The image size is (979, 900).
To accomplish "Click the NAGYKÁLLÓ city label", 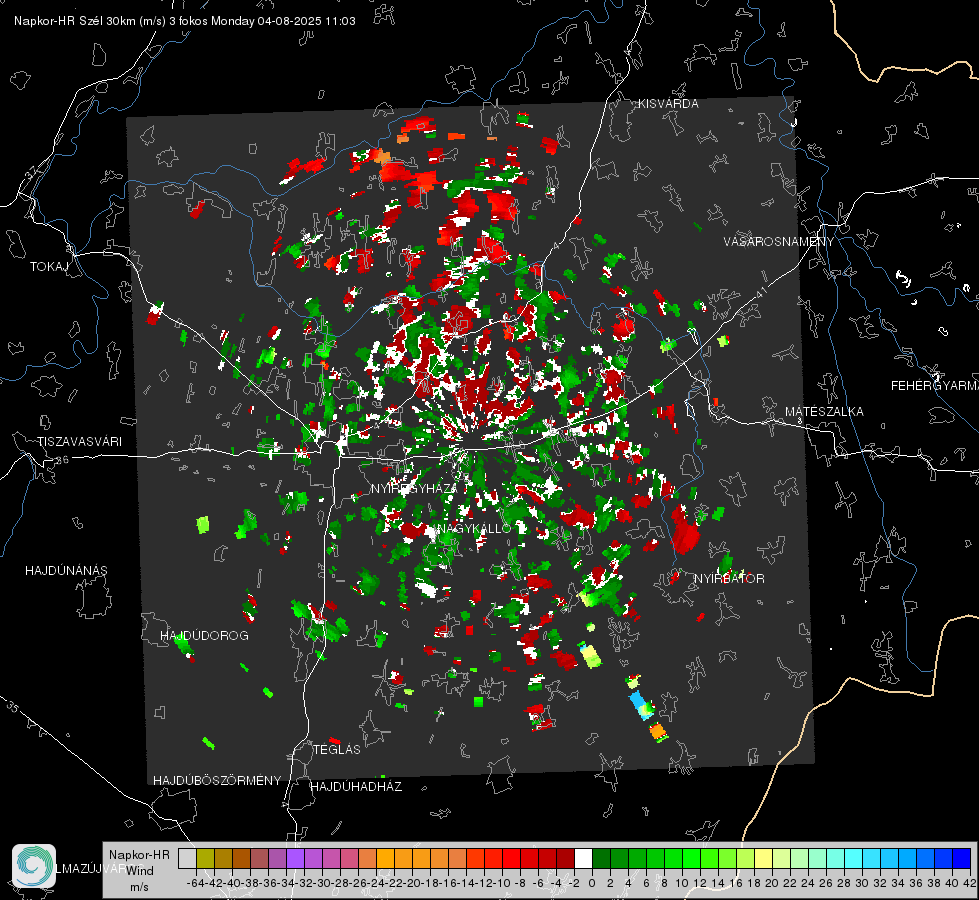I will [475, 529].
